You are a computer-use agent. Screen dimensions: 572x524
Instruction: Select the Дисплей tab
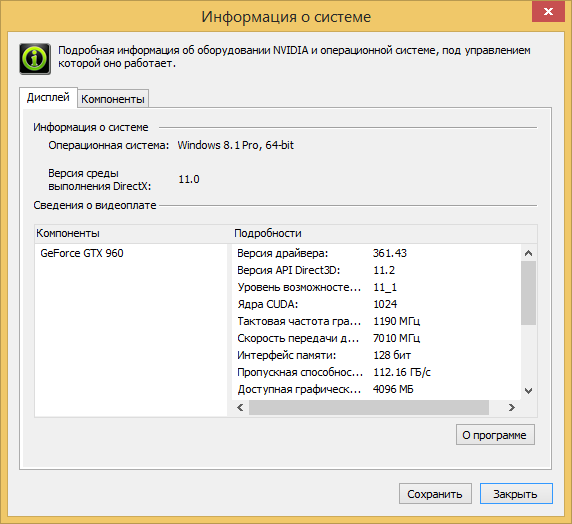(48, 97)
